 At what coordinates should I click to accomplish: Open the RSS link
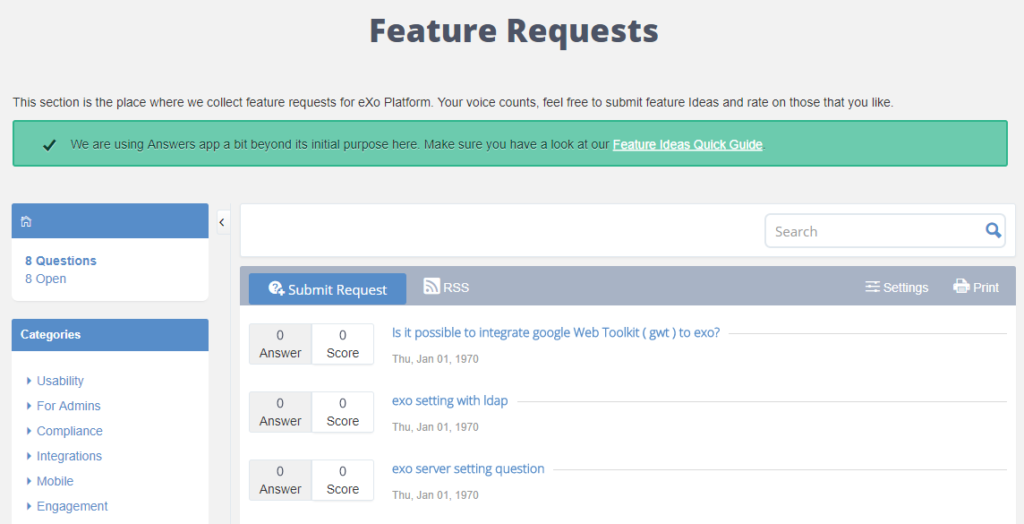click(x=447, y=287)
